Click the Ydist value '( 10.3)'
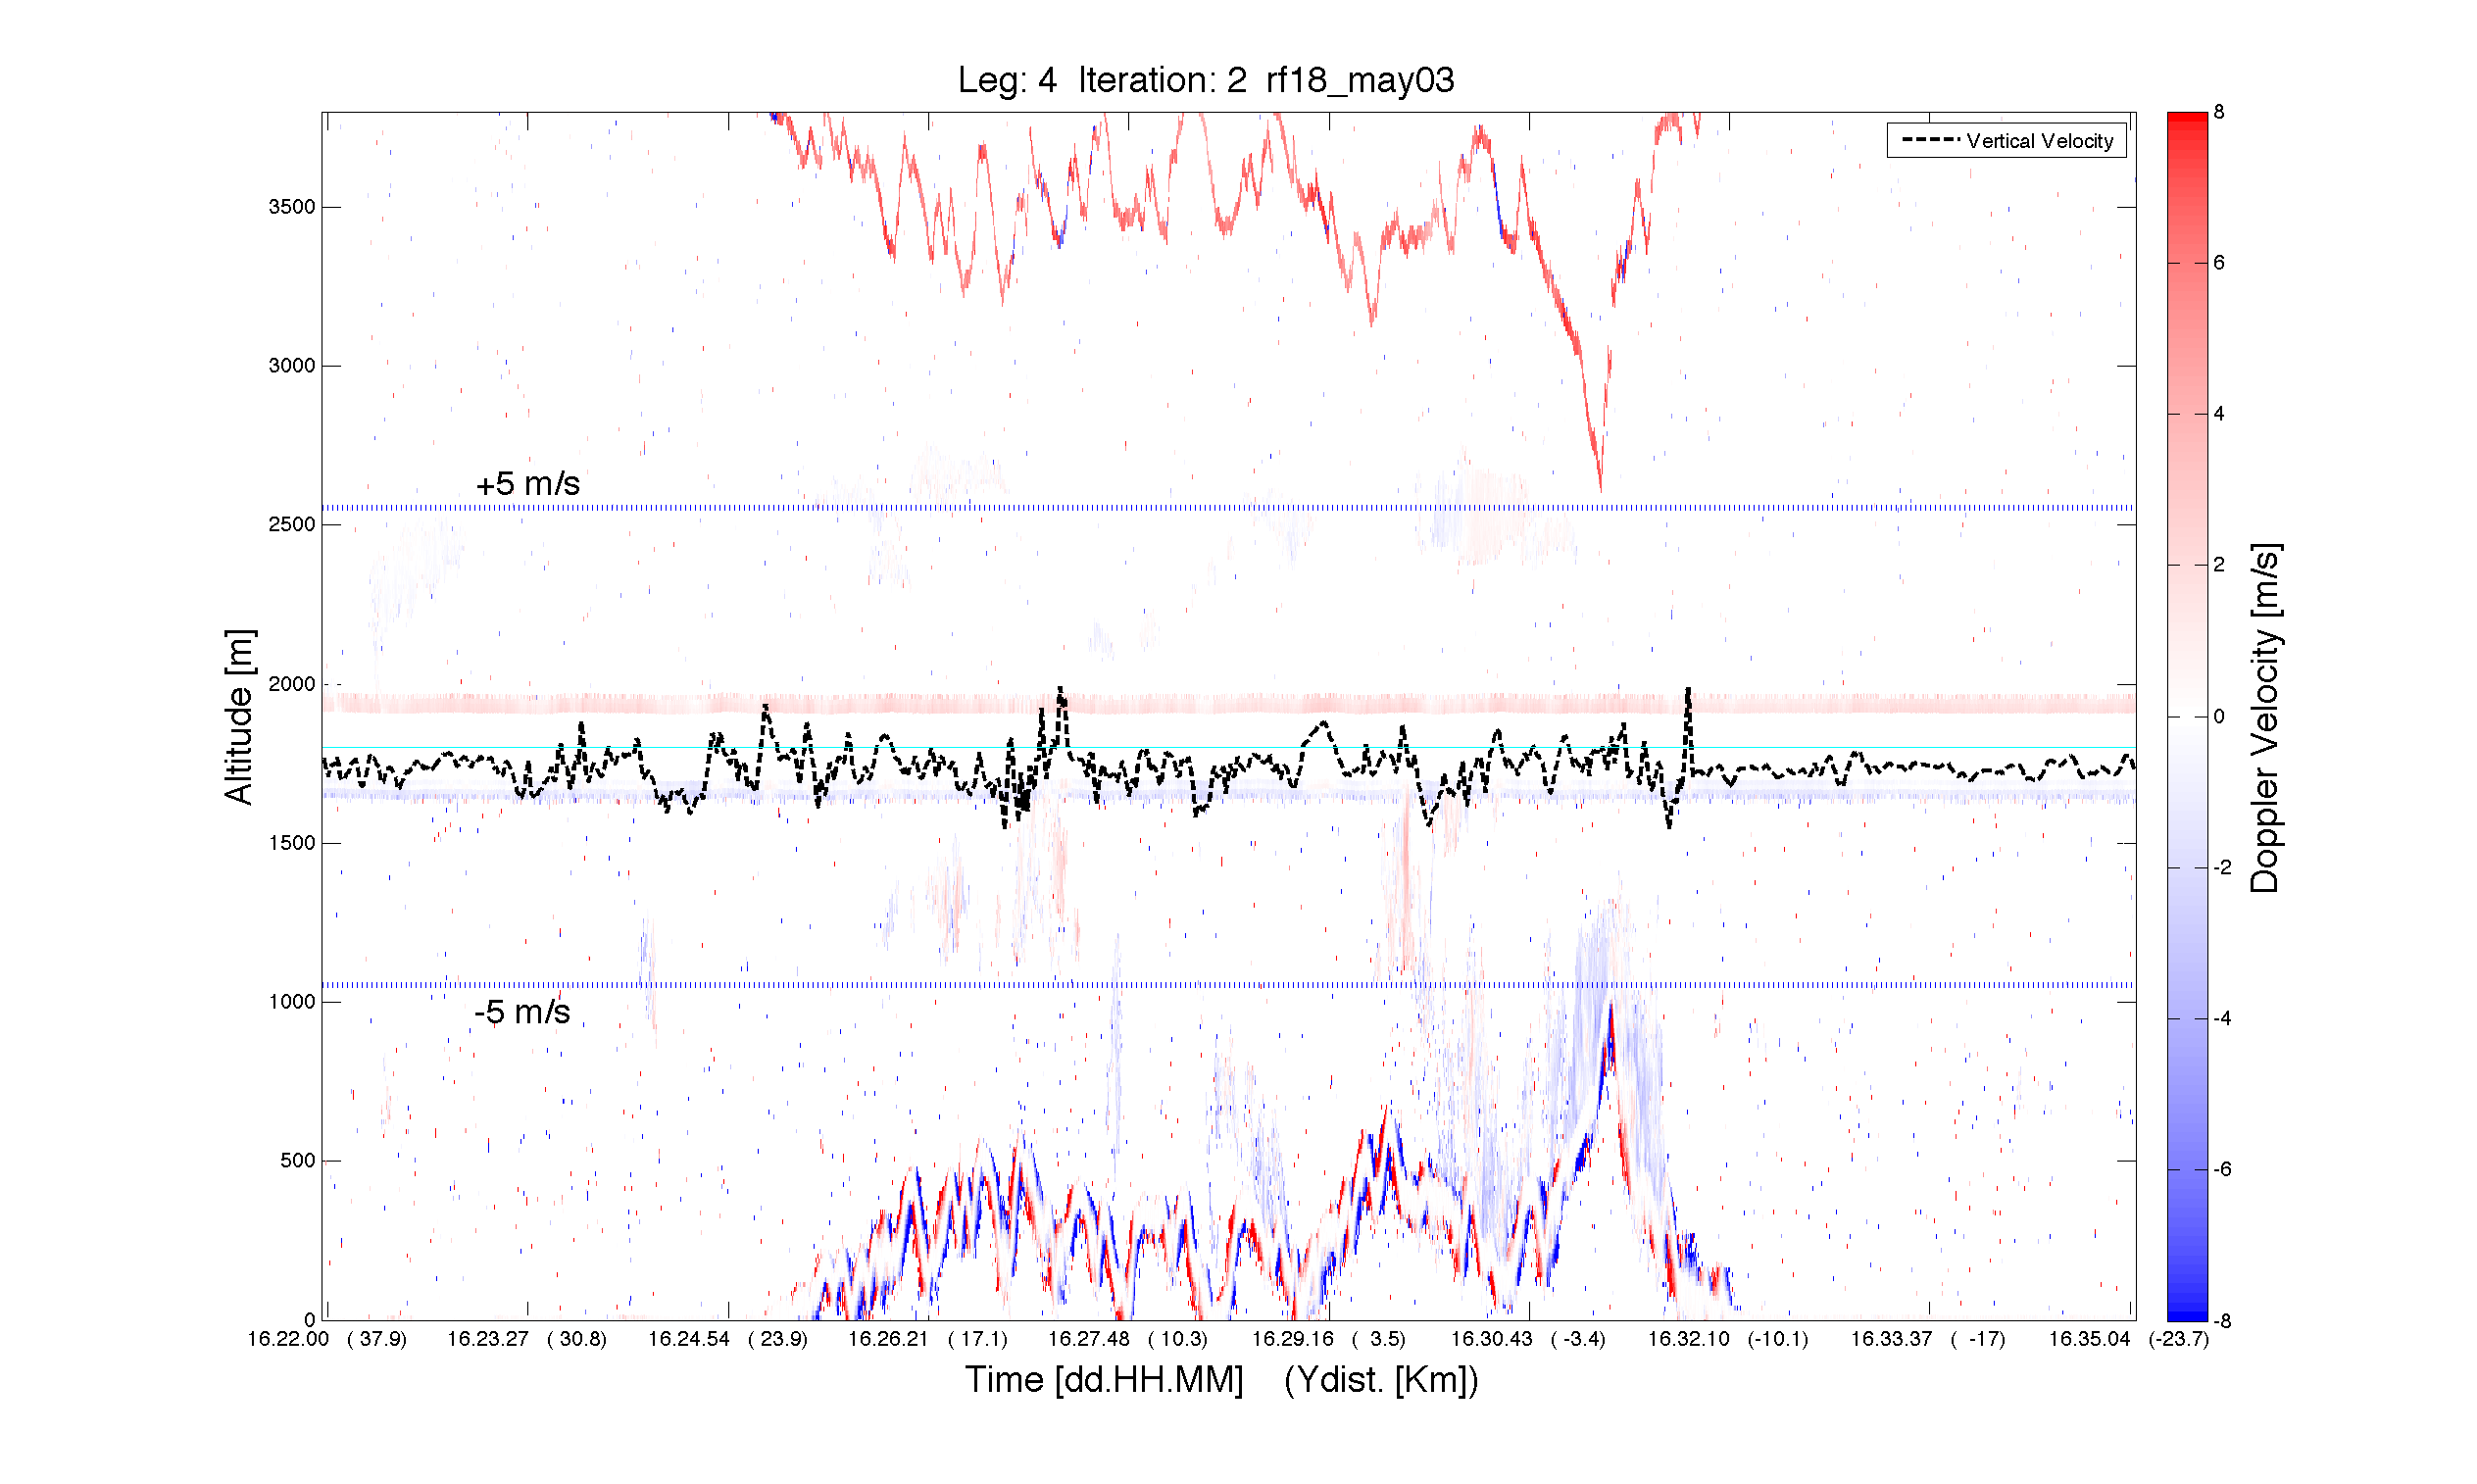Viewport: 2477px width, 1484px height. pos(1178,1339)
